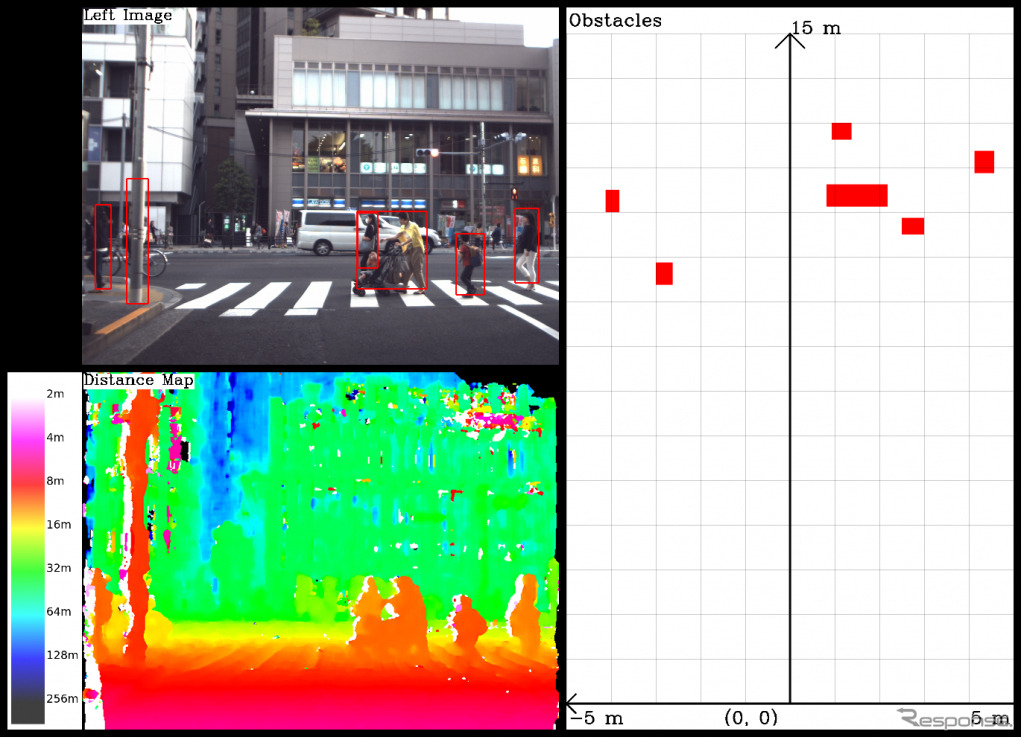Click the boxed utility pole in the left image

click(x=137, y=241)
